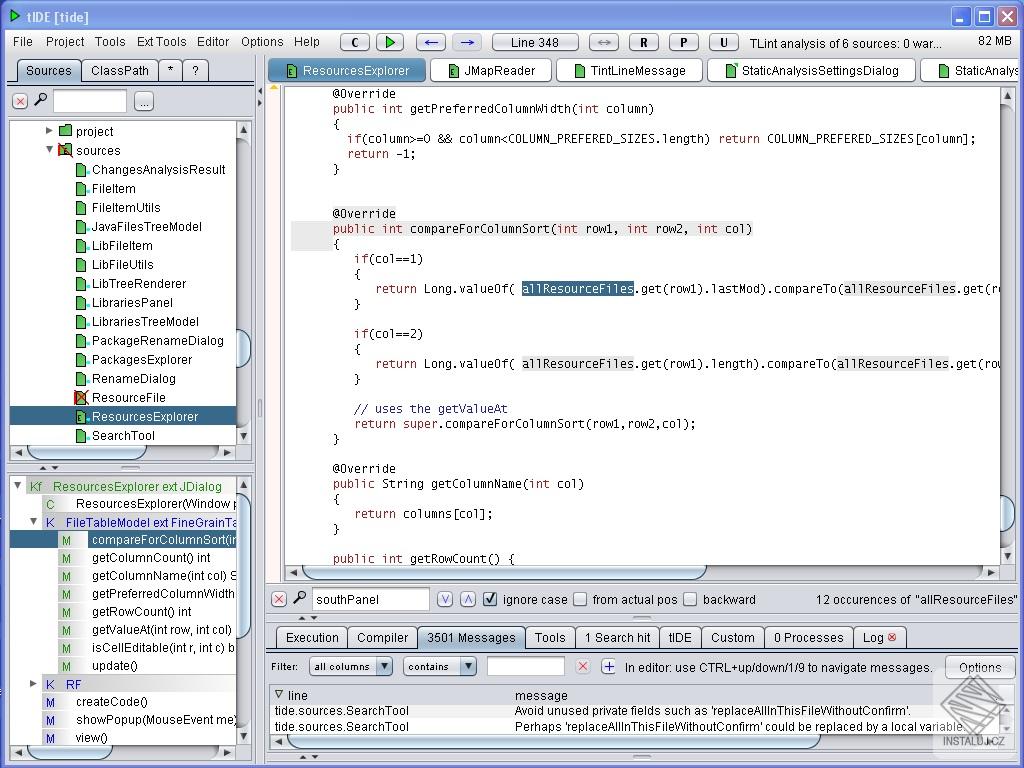Open the Options button in messages panel
Viewport: 1024px width, 768px height.
(979, 667)
